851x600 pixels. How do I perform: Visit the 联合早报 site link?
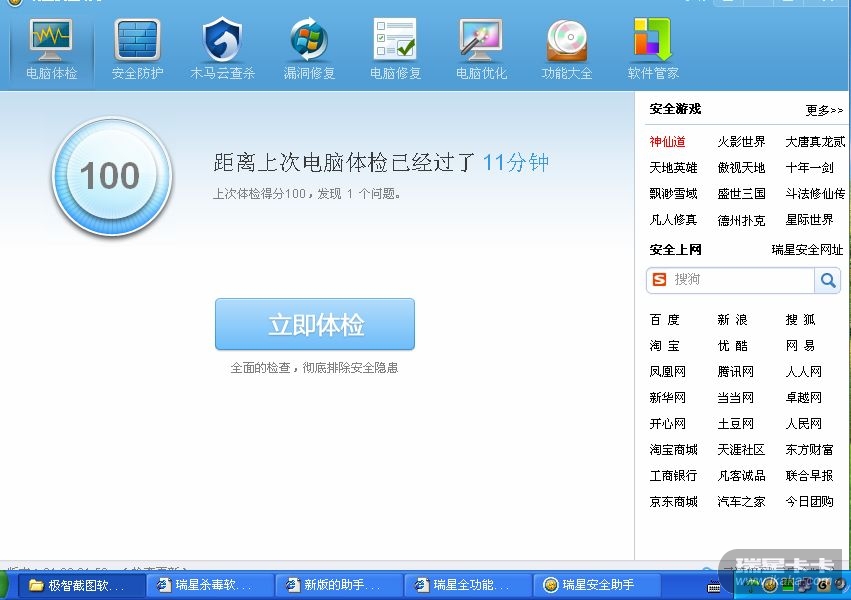point(809,476)
